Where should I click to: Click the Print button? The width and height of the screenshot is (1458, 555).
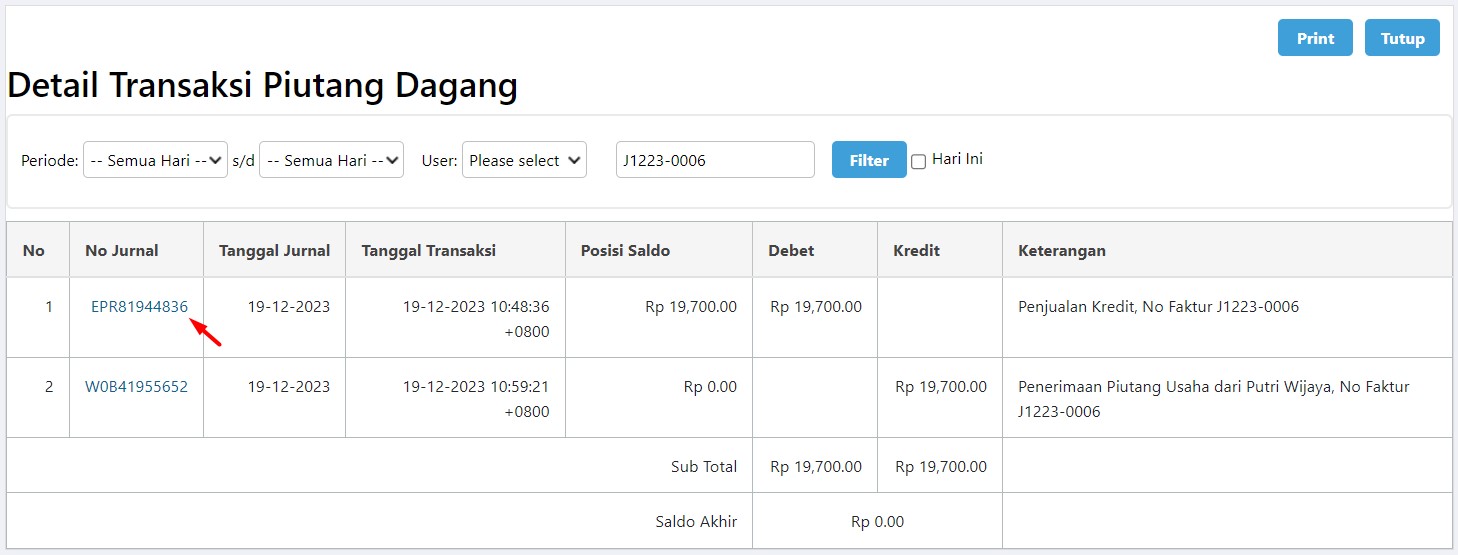click(1315, 38)
